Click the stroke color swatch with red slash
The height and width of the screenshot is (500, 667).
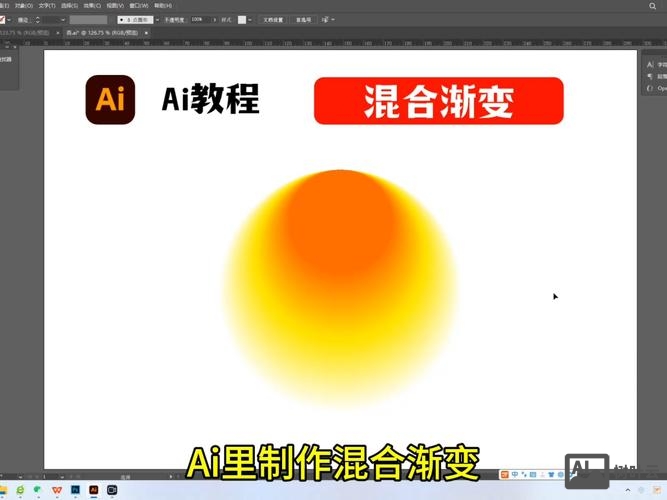pos(2,20)
